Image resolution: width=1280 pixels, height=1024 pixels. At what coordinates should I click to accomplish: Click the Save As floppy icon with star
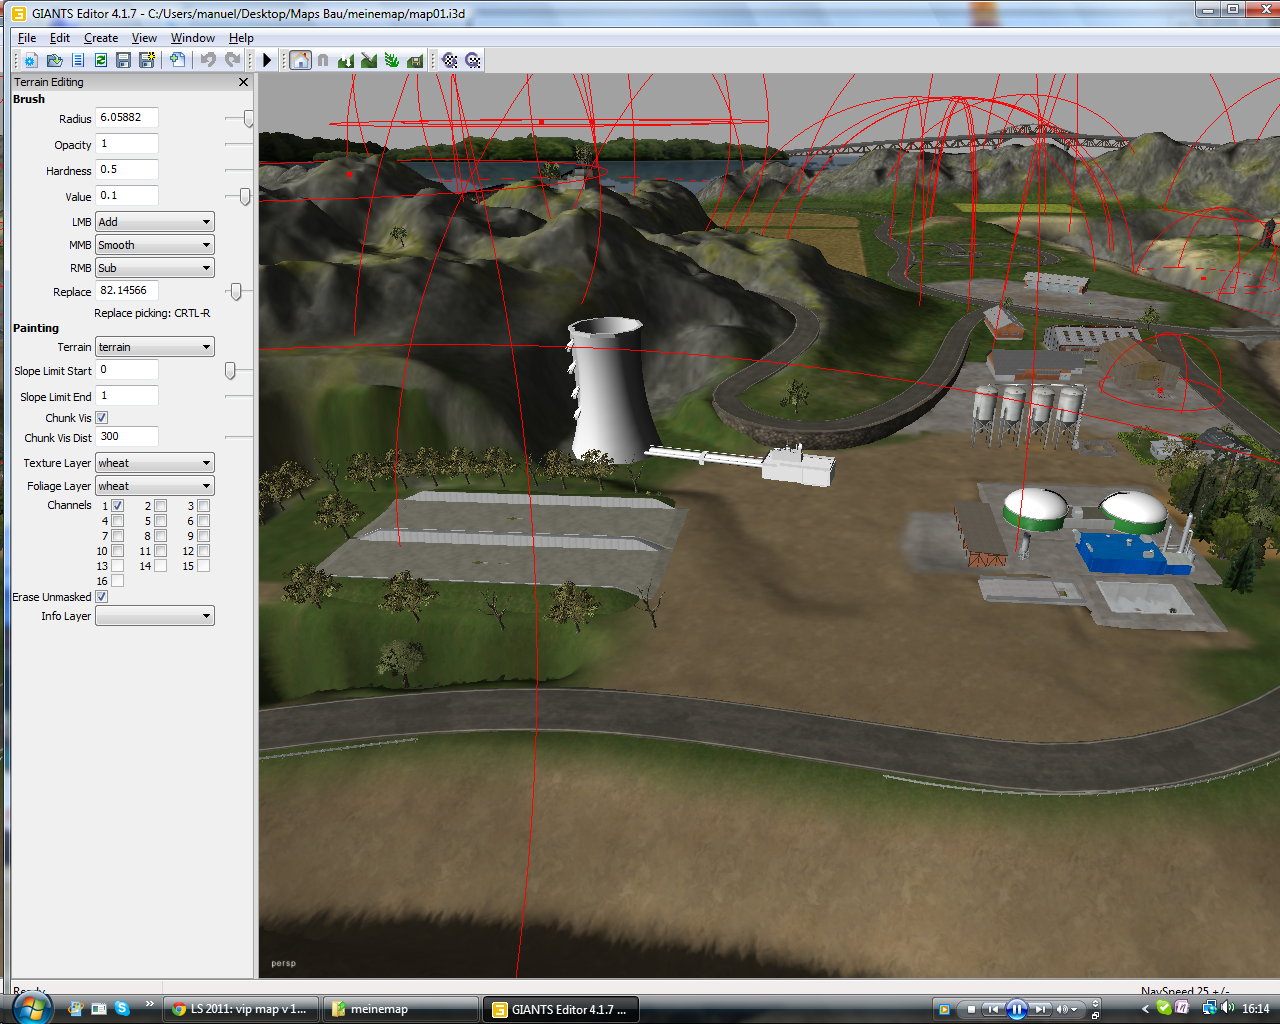point(147,61)
